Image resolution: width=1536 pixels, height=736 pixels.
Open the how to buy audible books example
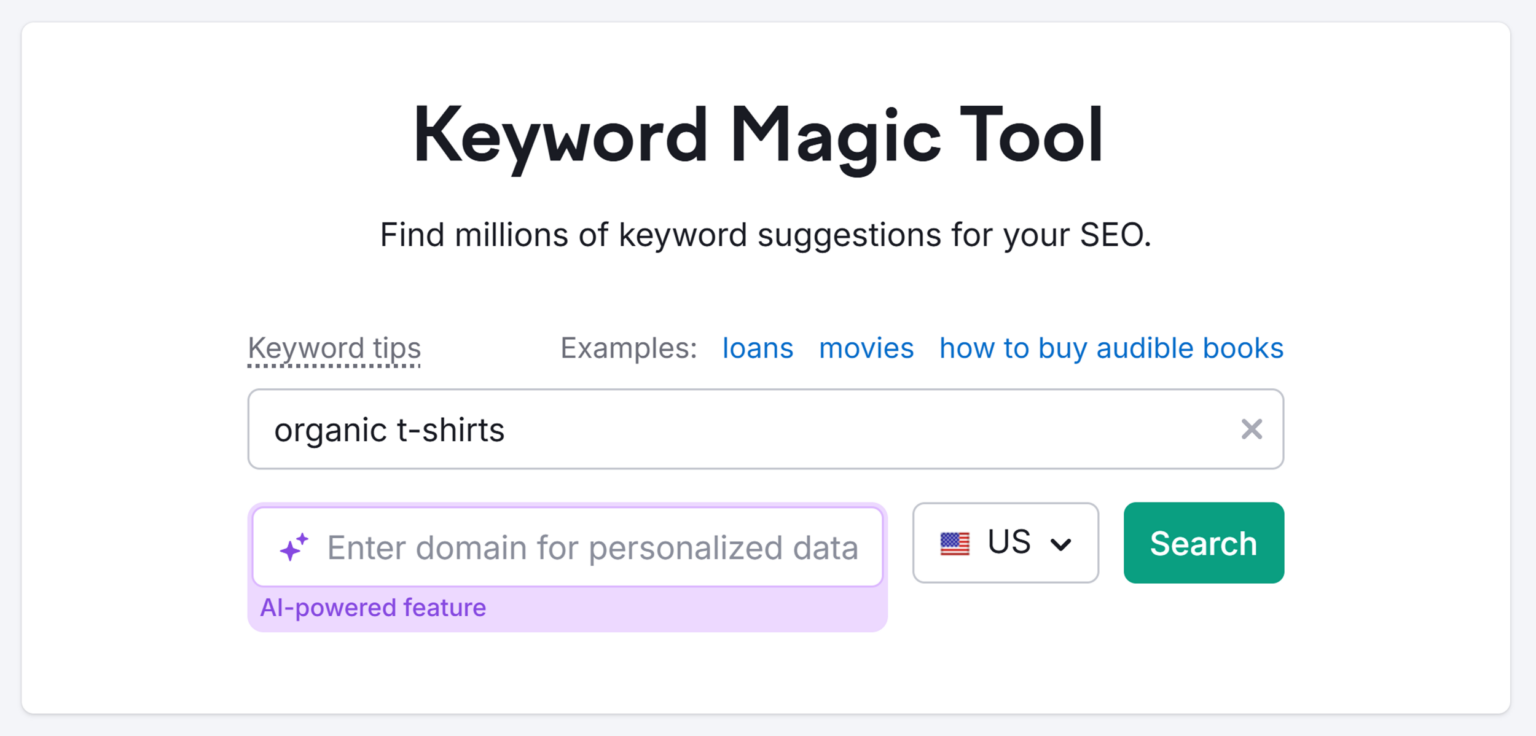(1110, 348)
